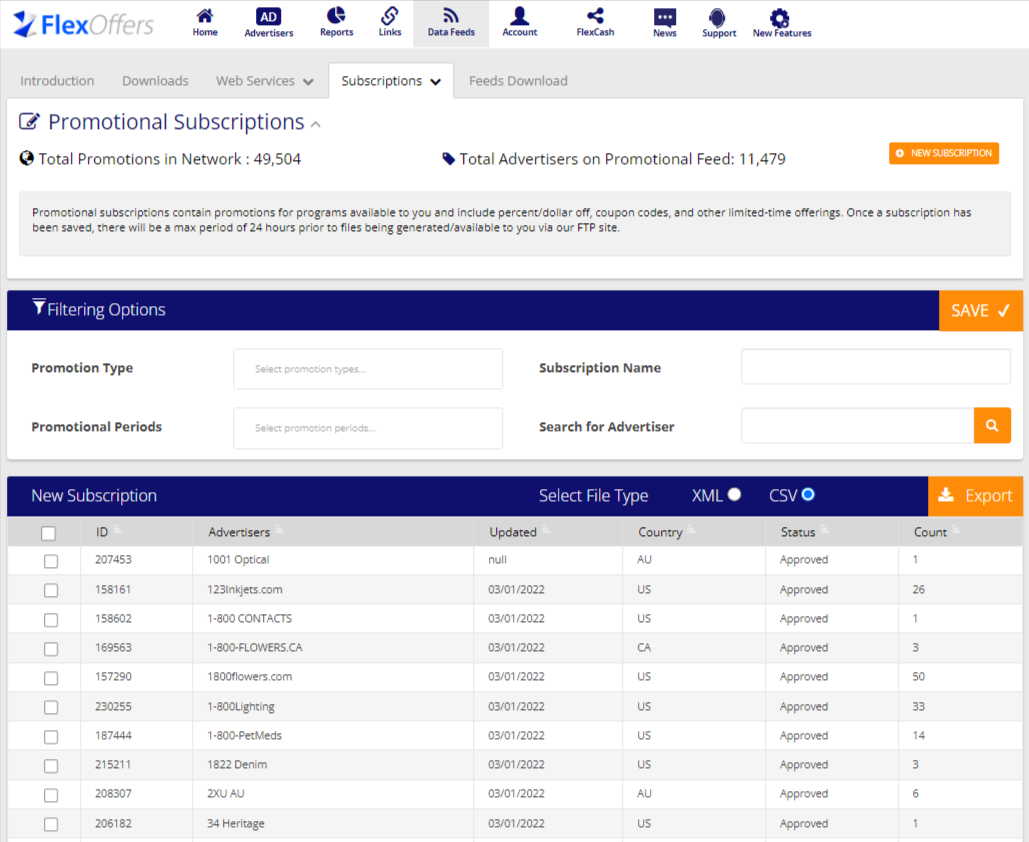The width and height of the screenshot is (1029, 842).
Task: Click the edit pencil icon beside Promotional Subscriptions
Action: (29, 122)
